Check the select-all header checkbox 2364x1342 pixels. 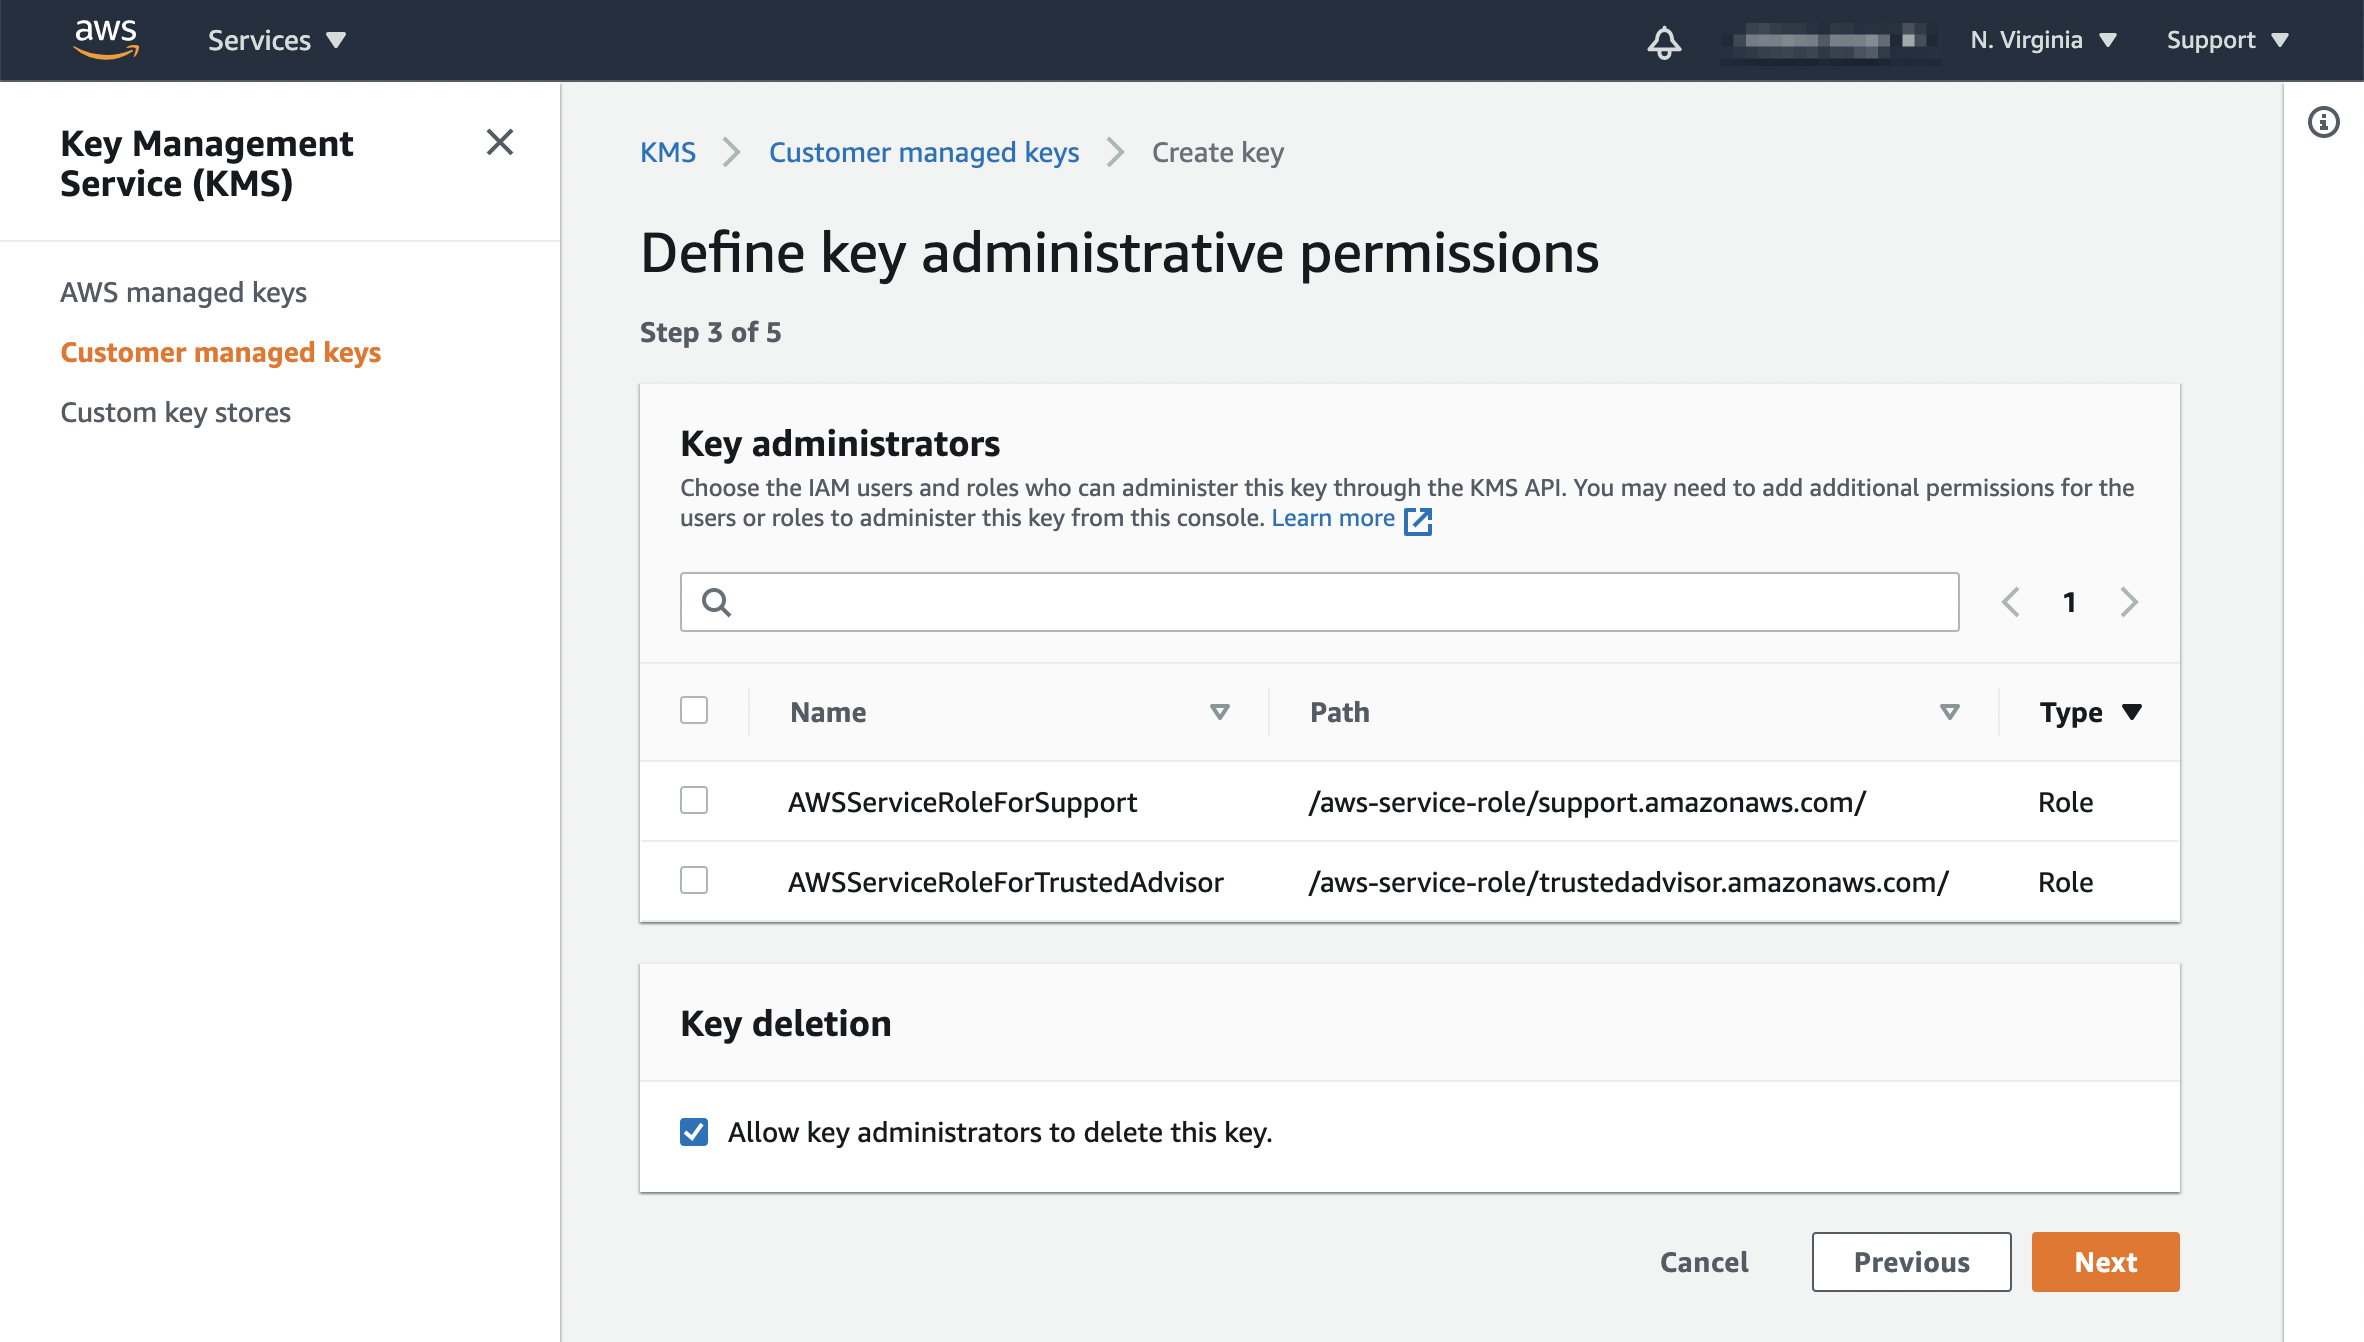pos(694,710)
